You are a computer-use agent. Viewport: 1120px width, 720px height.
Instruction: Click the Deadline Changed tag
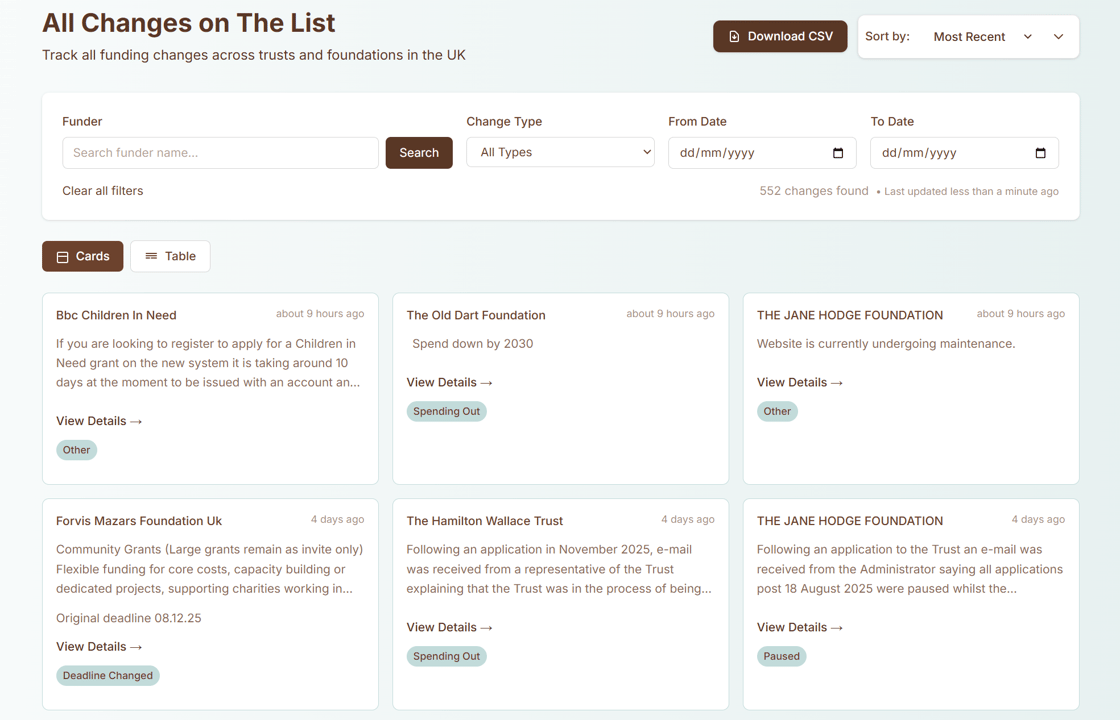[x=108, y=676]
